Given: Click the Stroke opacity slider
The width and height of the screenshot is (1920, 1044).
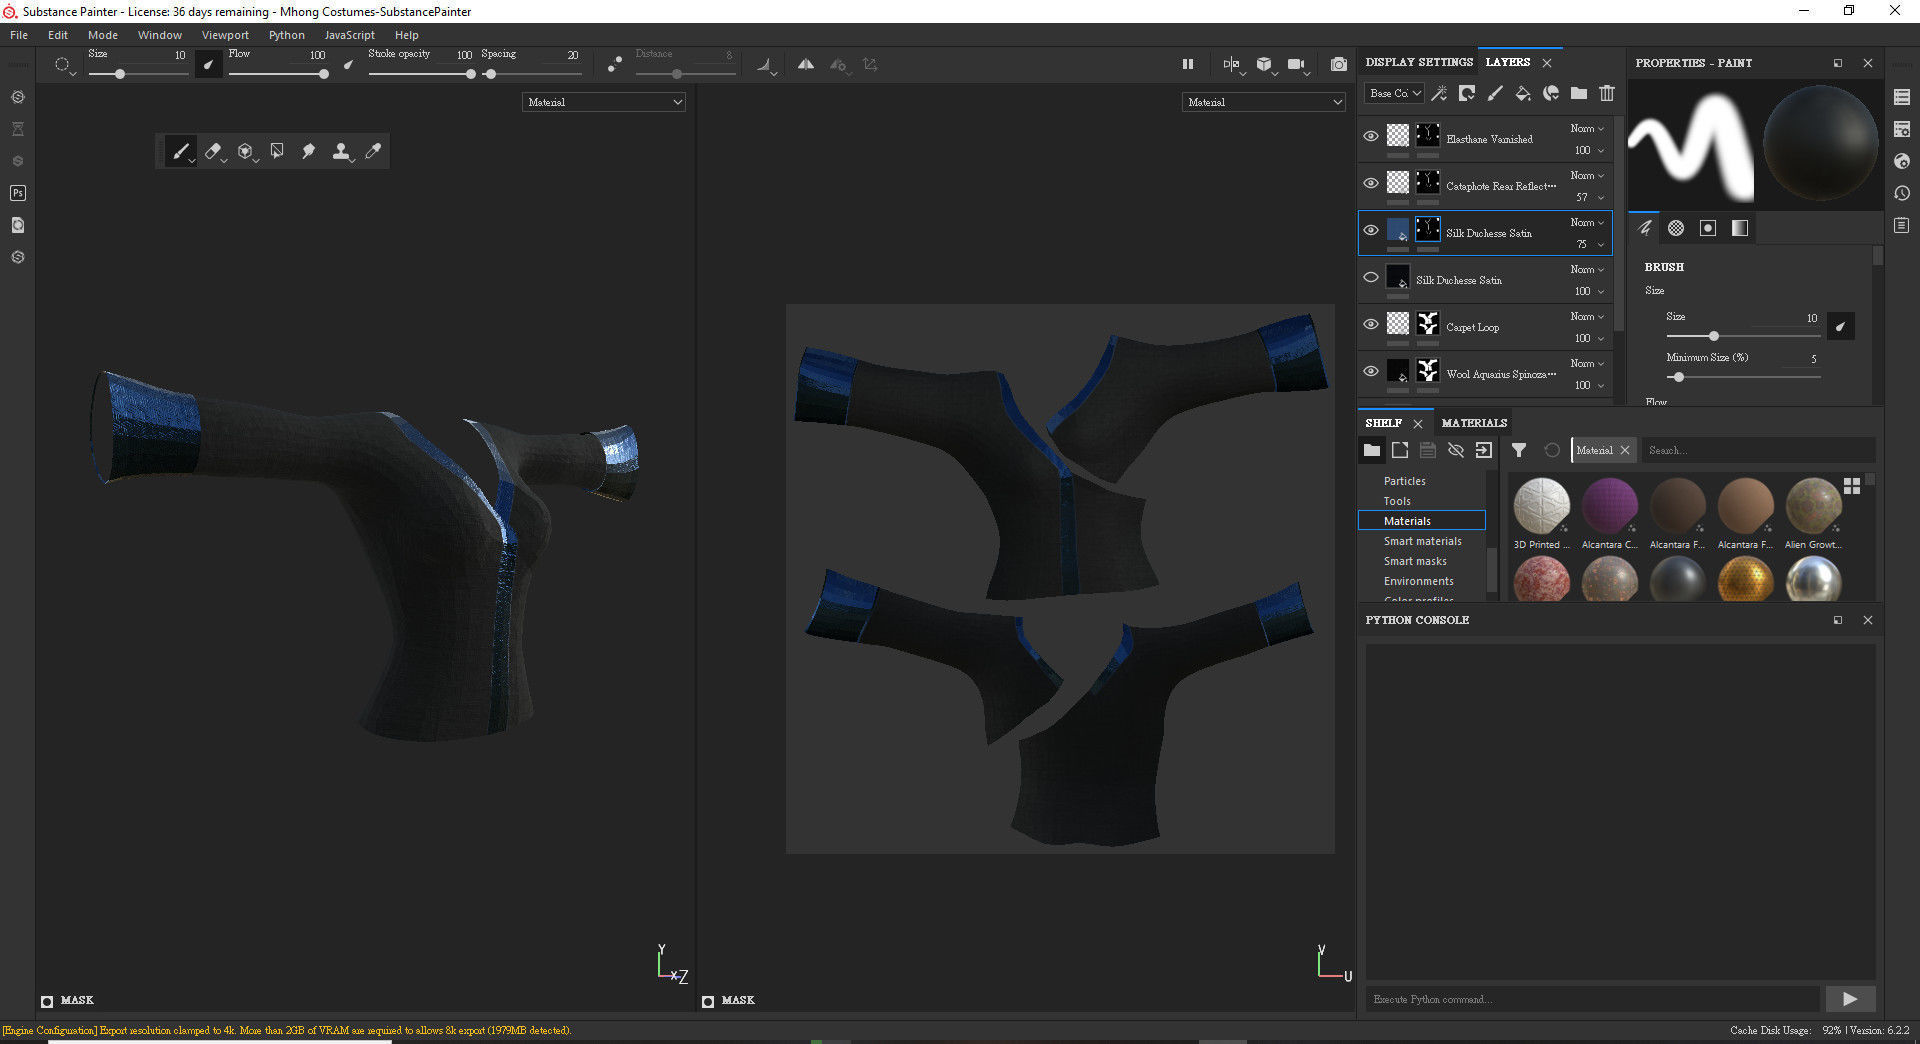Looking at the screenshot, I should (x=421, y=74).
